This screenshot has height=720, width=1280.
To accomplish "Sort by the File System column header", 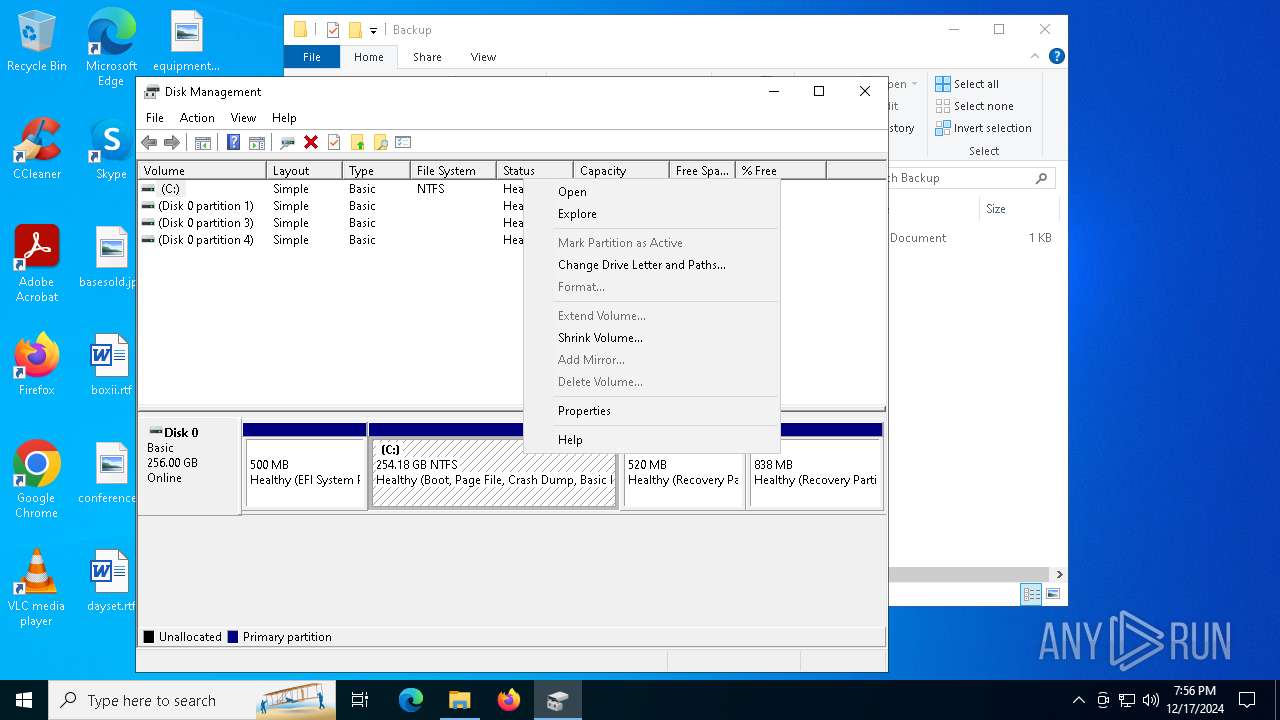I will [453, 171].
